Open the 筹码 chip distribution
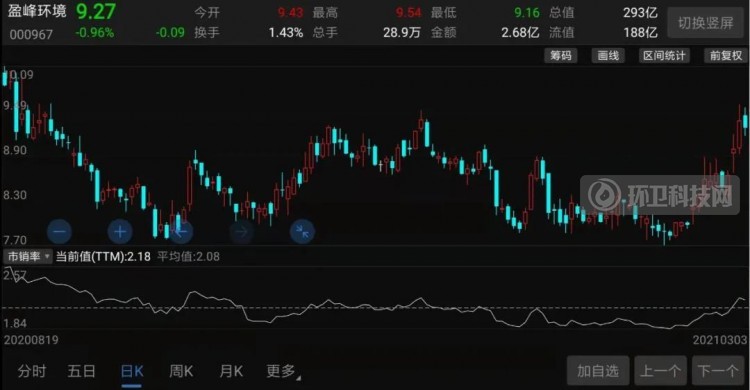This screenshot has height=390, width=750. coord(561,56)
